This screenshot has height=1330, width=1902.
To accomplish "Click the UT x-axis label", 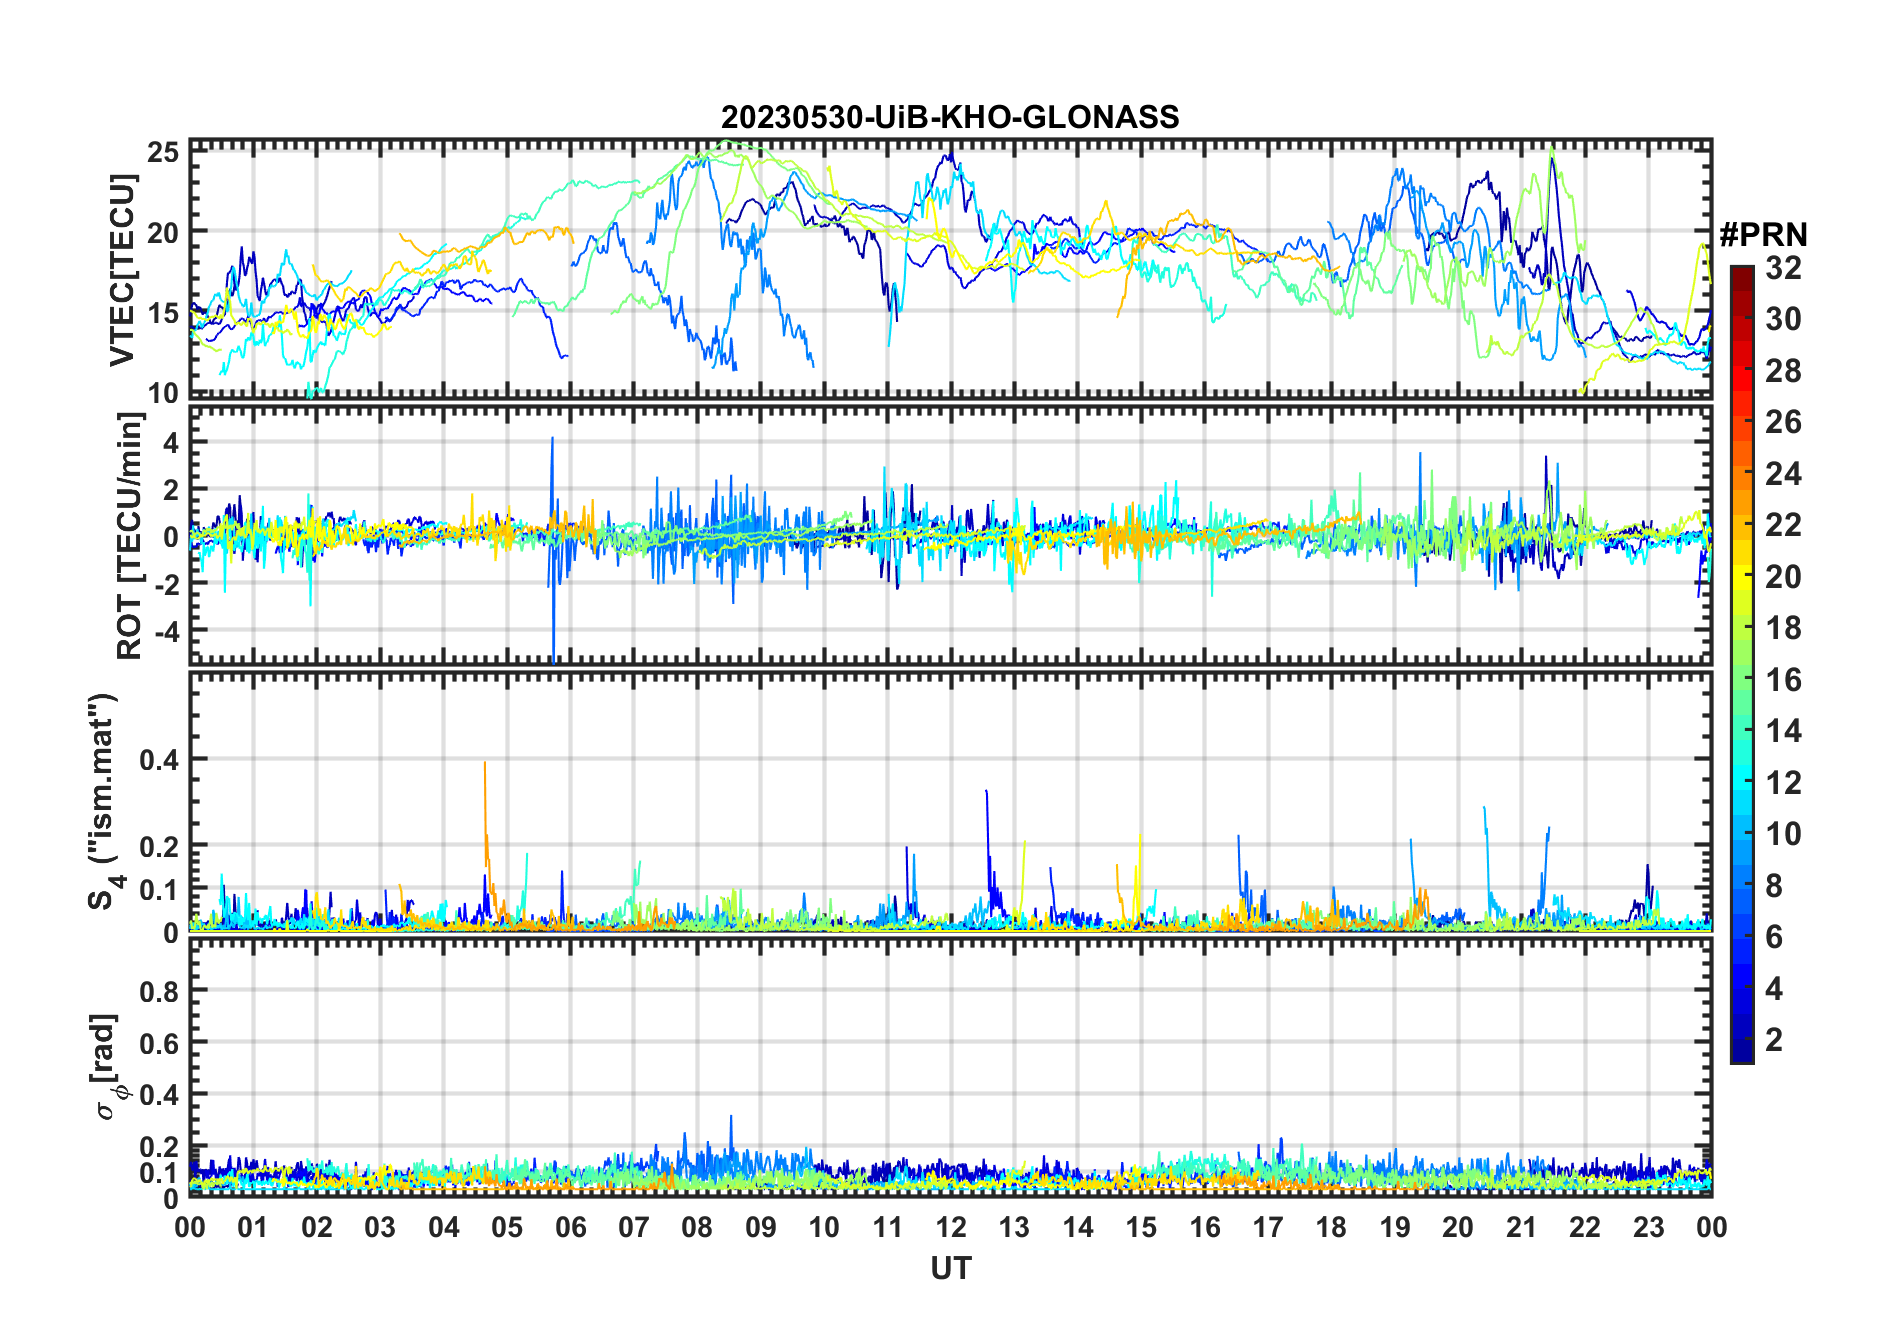I will [x=950, y=1268].
